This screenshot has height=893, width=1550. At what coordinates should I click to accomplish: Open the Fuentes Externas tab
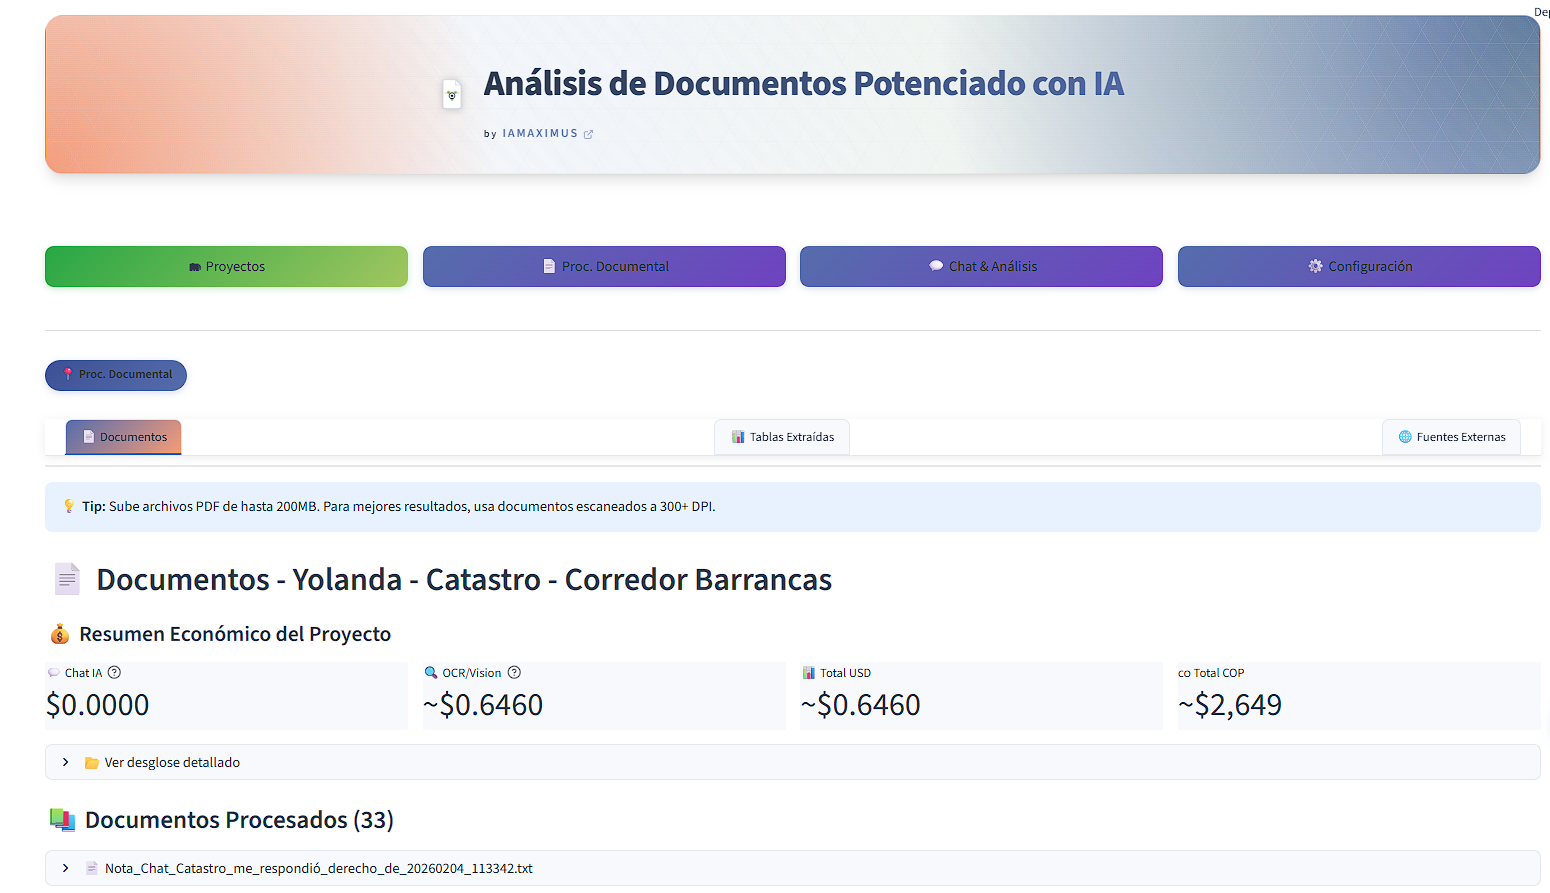(x=1452, y=437)
